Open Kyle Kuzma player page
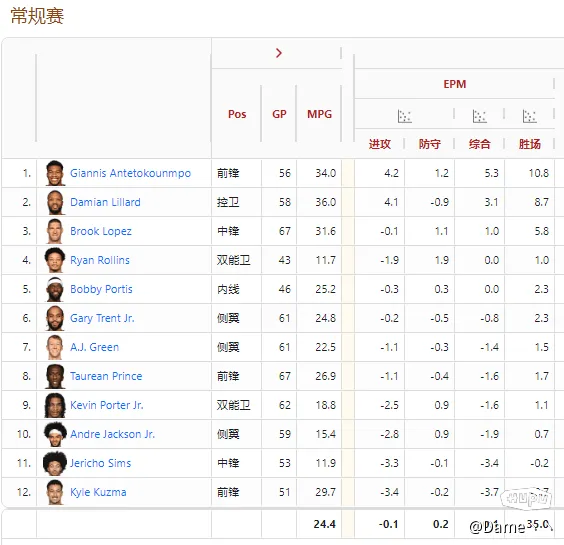The image size is (564, 545). [98, 492]
